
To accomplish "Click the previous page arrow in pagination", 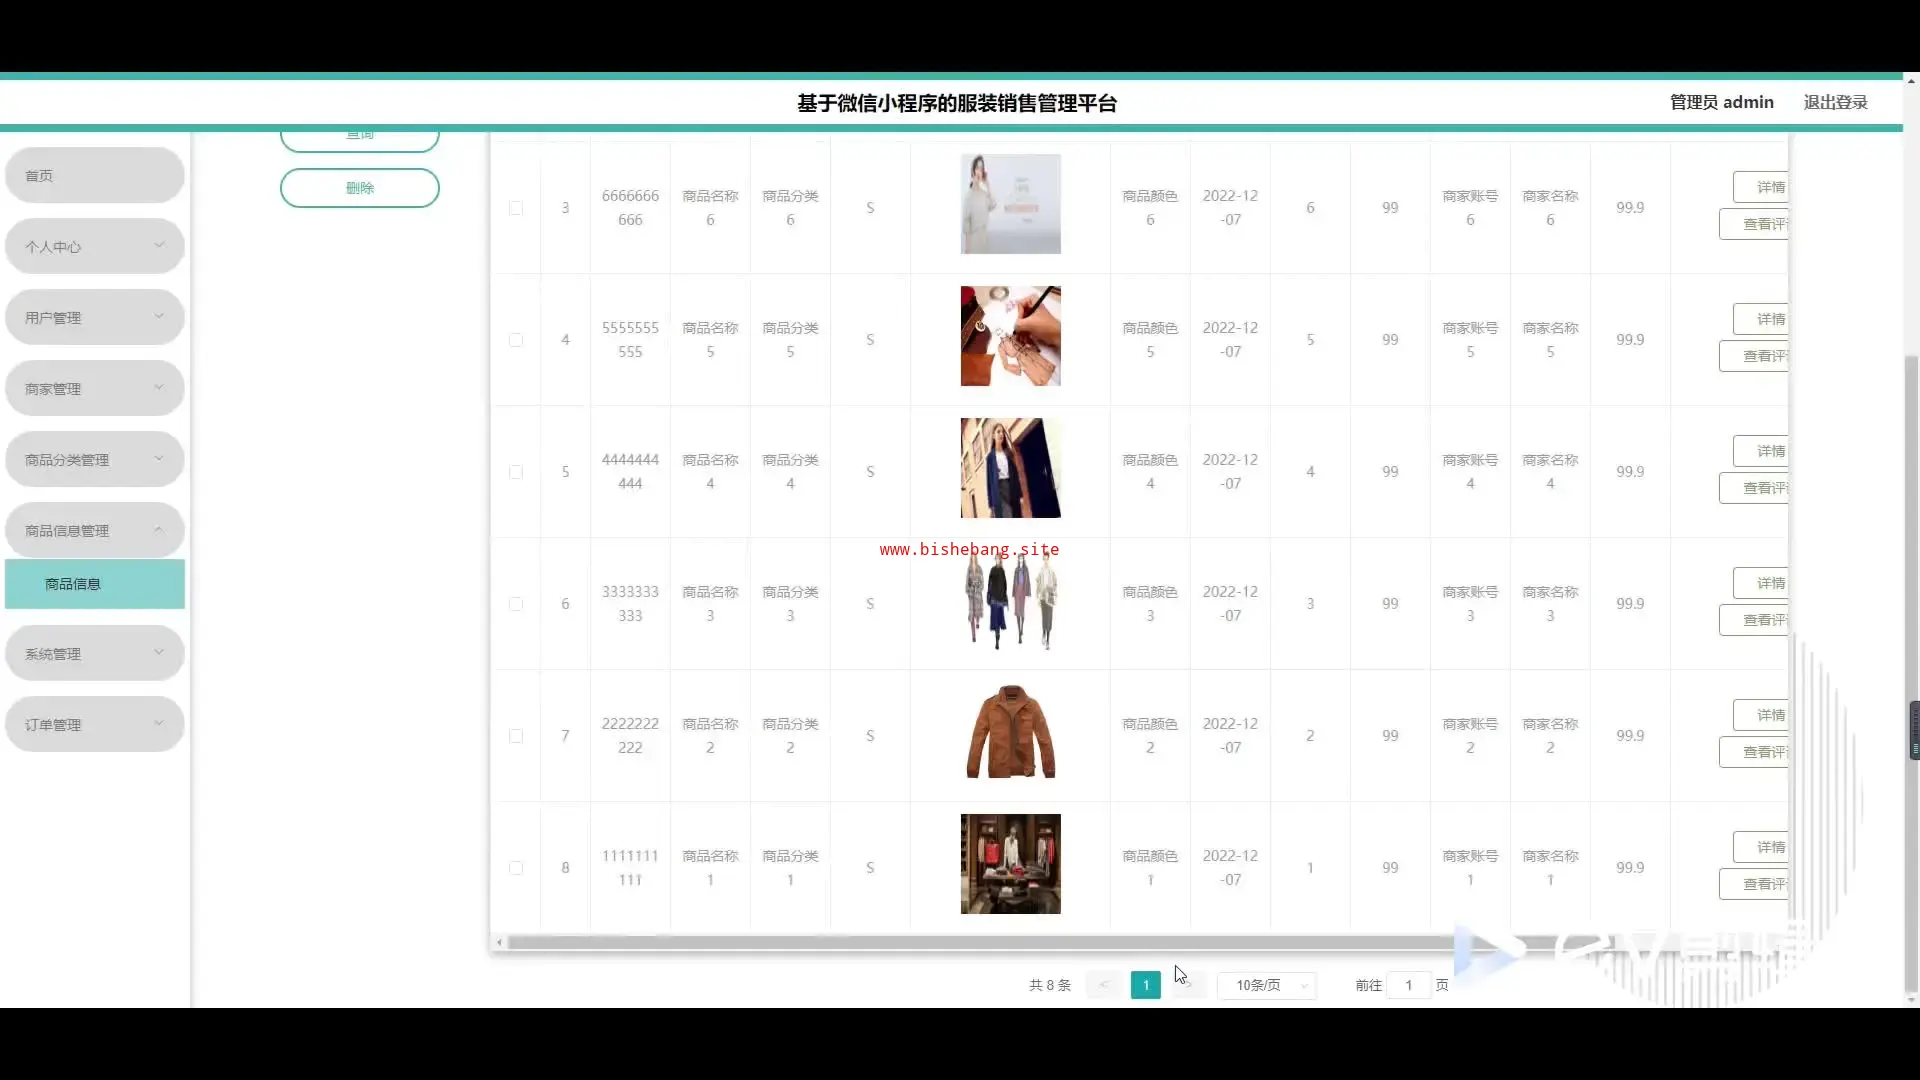I will tap(1104, 985).
